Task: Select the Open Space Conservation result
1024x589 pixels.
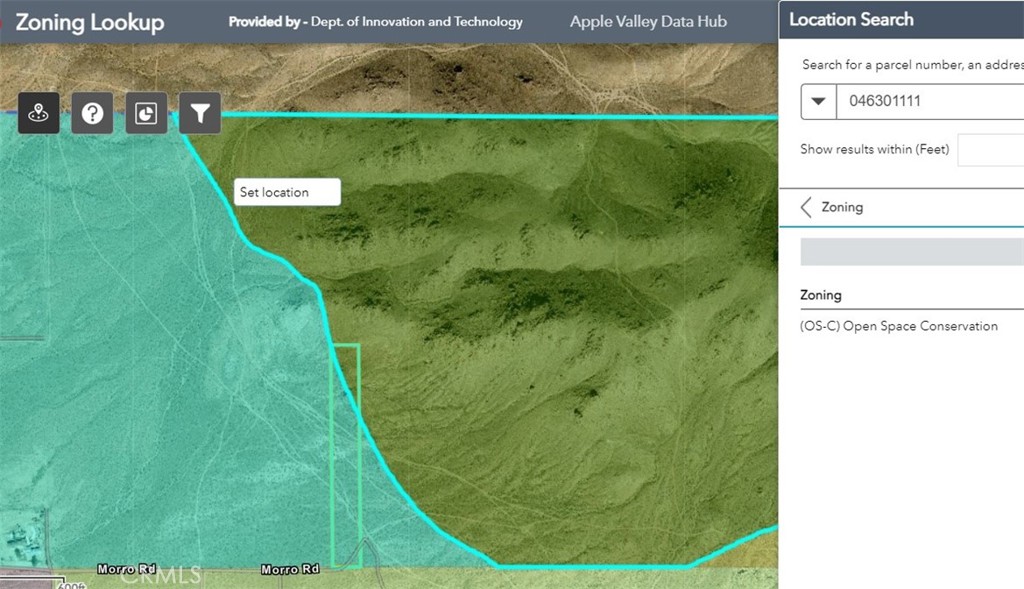Action: pyautogui.click(x=899, y=326)
